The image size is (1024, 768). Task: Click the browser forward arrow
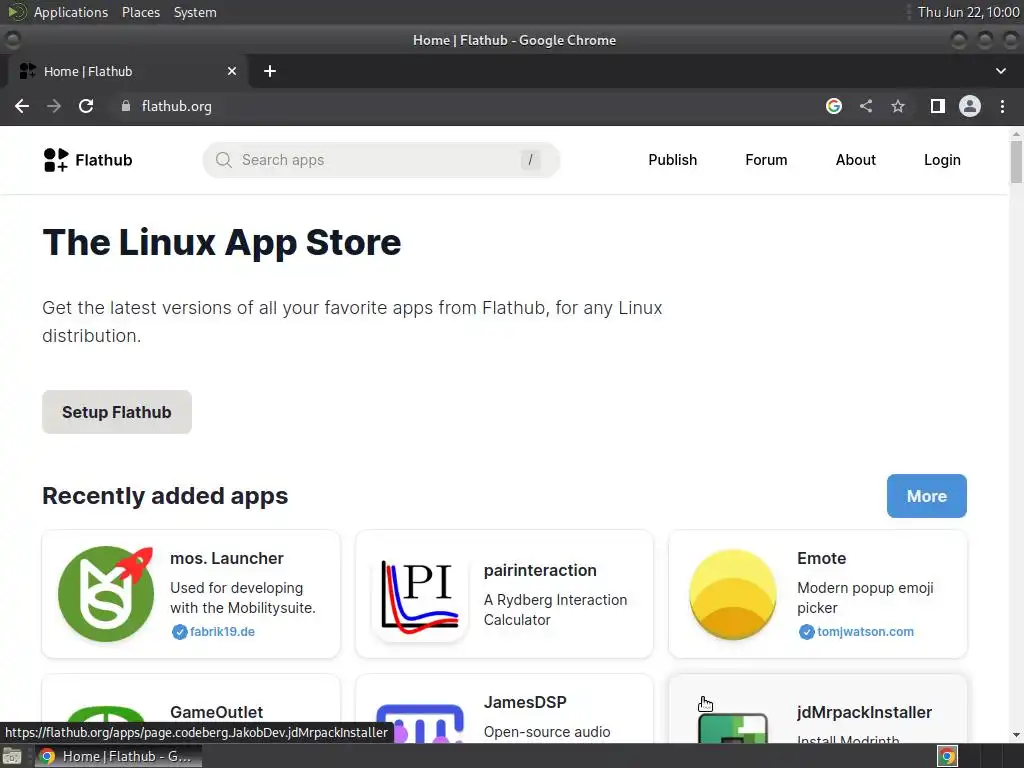click(x=54, y=106)
